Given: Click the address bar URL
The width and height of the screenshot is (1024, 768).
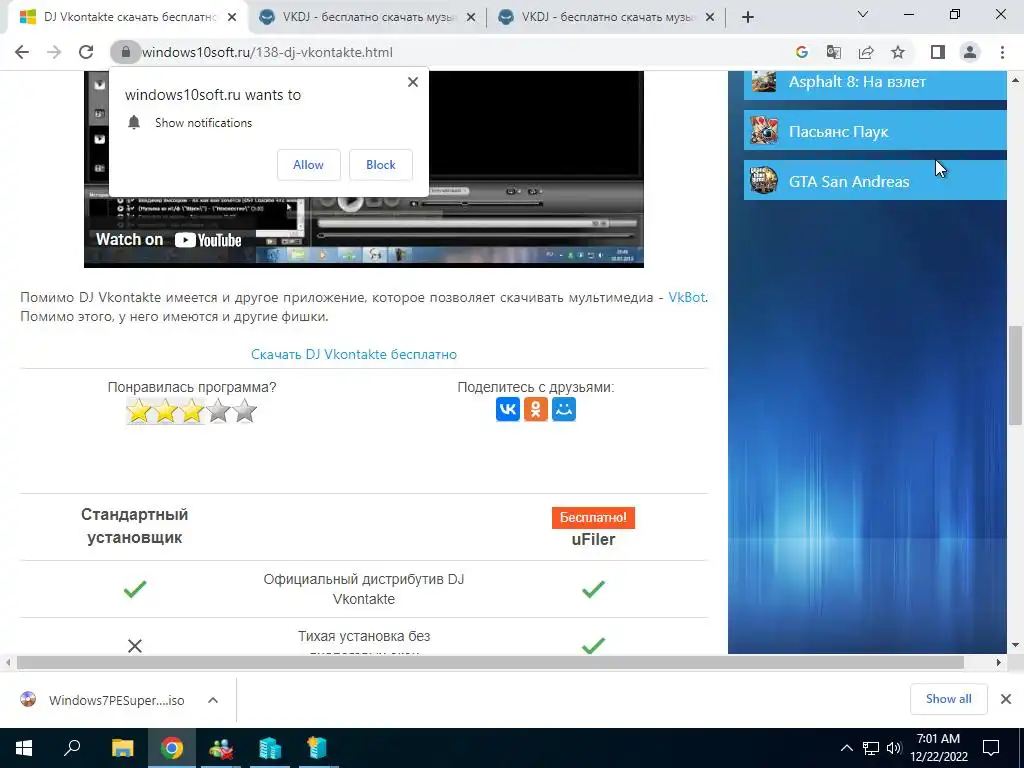Looking at the screenshot, I should [x=267, y=52].
